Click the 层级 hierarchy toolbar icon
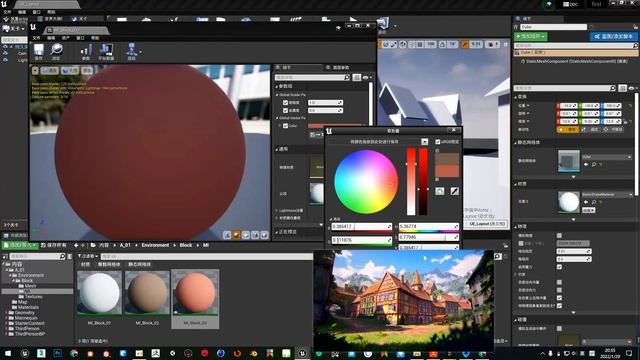The width and height of the screenshot is (640, 360). pos(131,51)
